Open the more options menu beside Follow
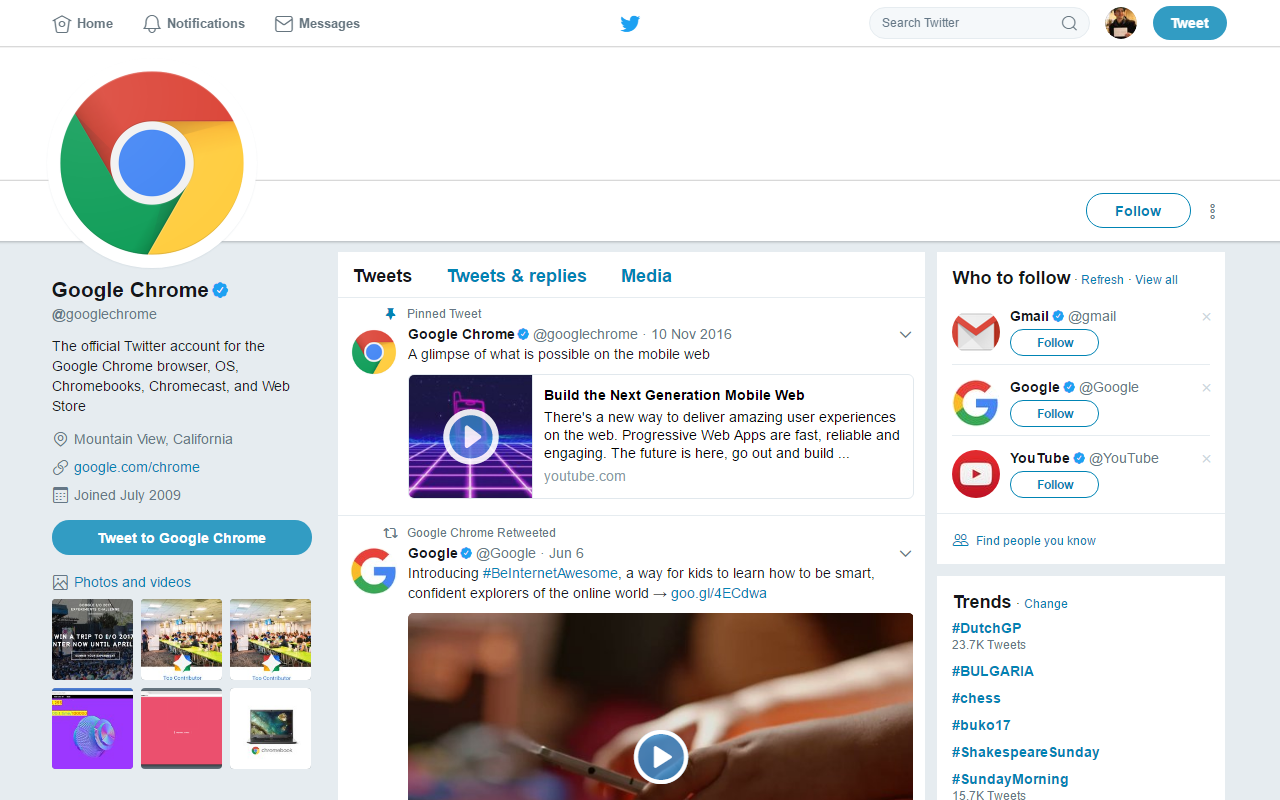 pyautogui.click(x=1212, y=210)
